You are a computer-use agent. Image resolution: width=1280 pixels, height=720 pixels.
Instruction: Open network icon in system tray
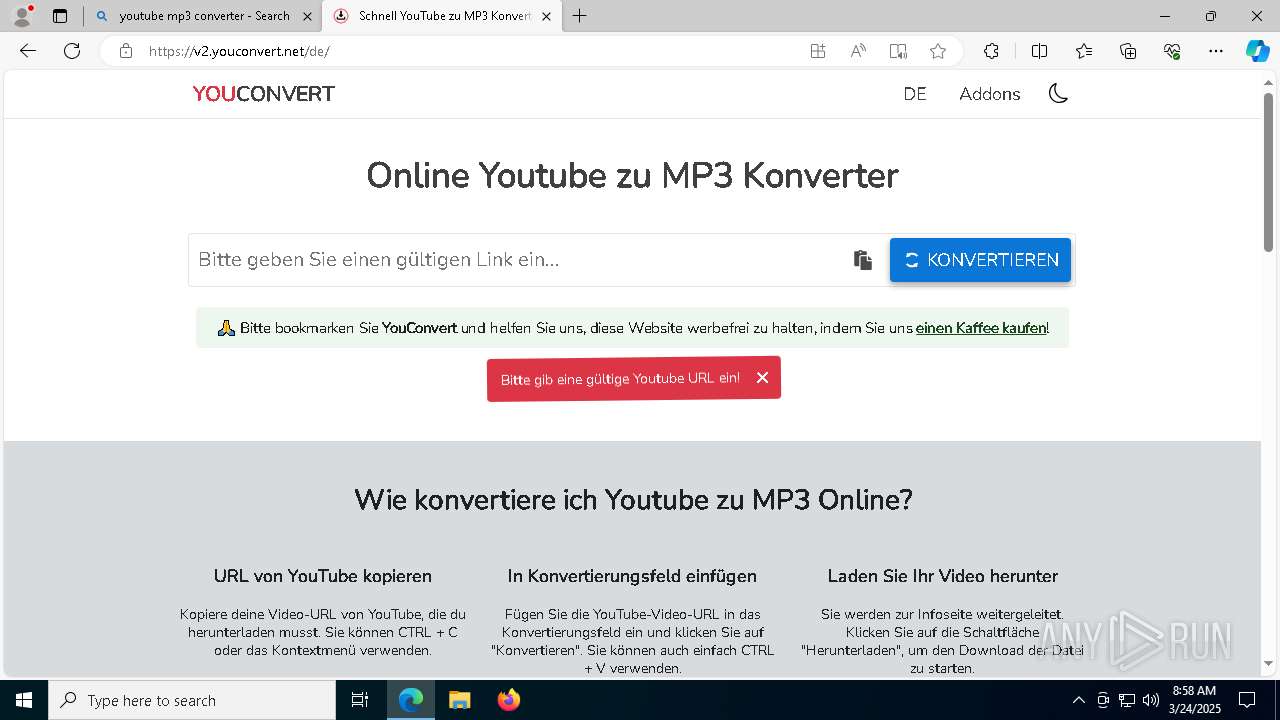coord(1127,700)
